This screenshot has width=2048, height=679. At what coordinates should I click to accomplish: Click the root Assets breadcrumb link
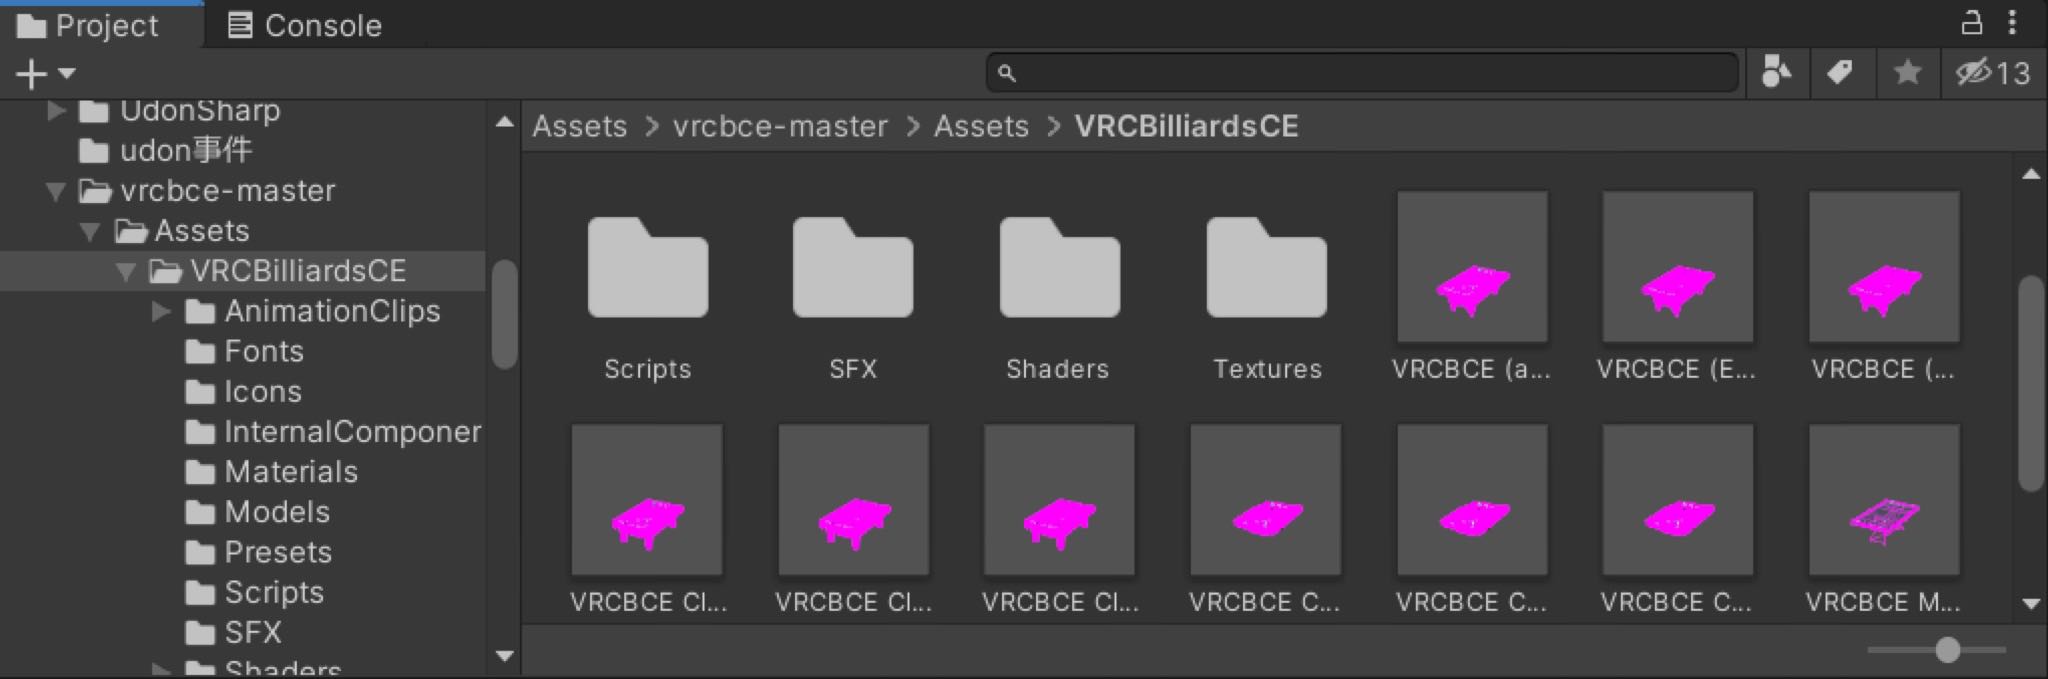[x=579, y=126]
